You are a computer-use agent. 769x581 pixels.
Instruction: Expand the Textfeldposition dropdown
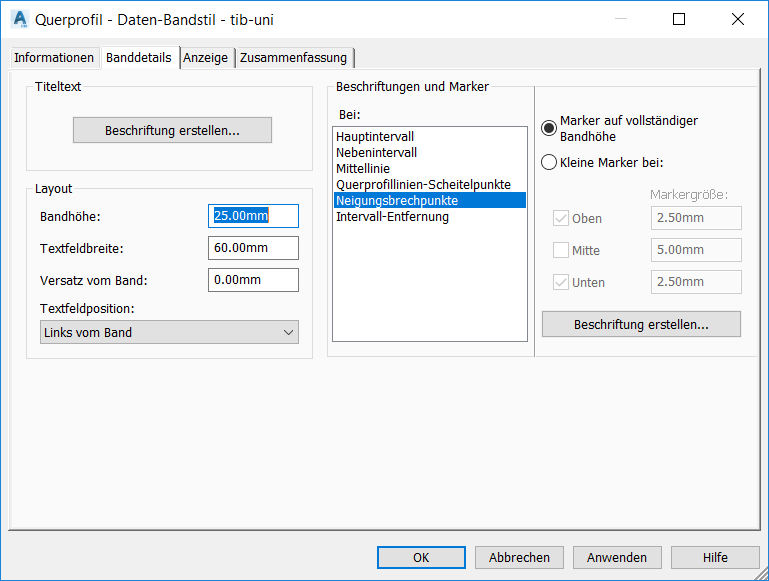tap(169, 332)
